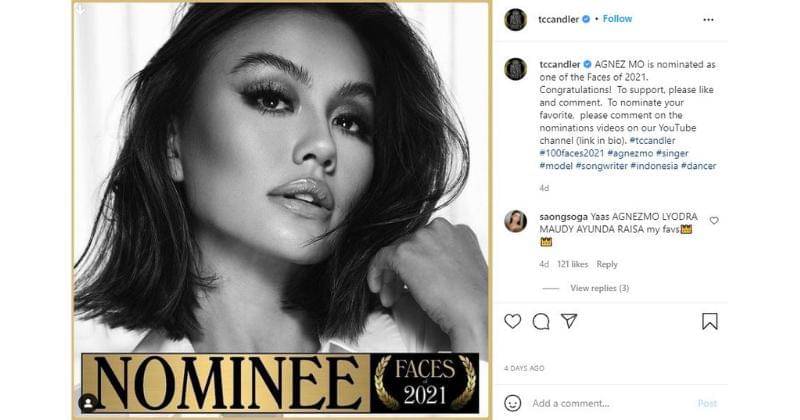800x420 pixels.
Task: Open the 121 likes list
Action: pyautogui.click(x=572, y=264)
